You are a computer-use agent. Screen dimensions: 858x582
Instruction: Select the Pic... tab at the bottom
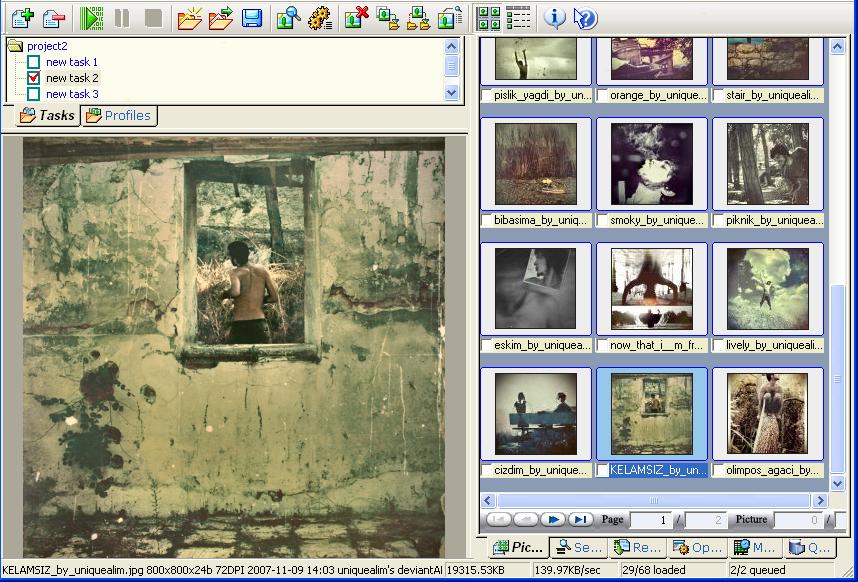pos(519,547)
